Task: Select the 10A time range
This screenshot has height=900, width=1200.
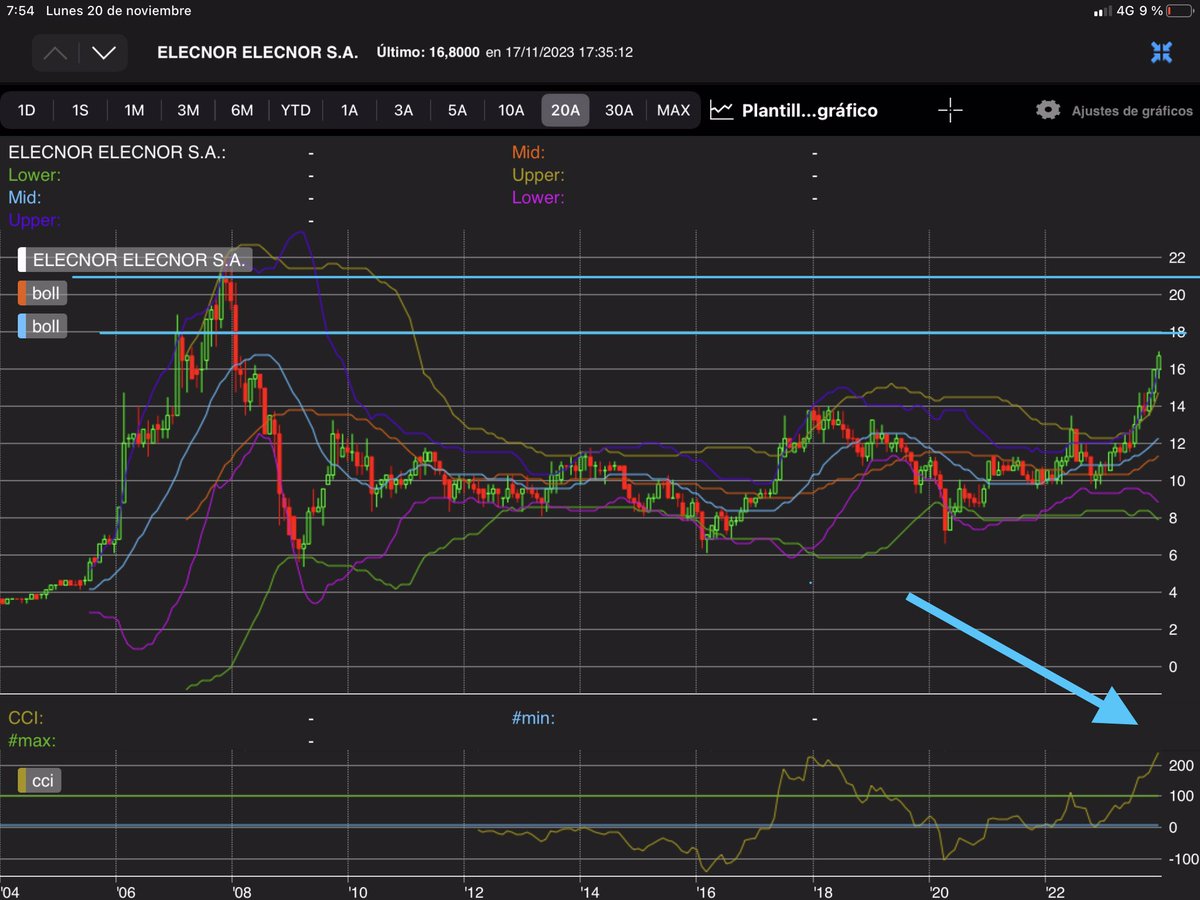Action: click(511, 110)
